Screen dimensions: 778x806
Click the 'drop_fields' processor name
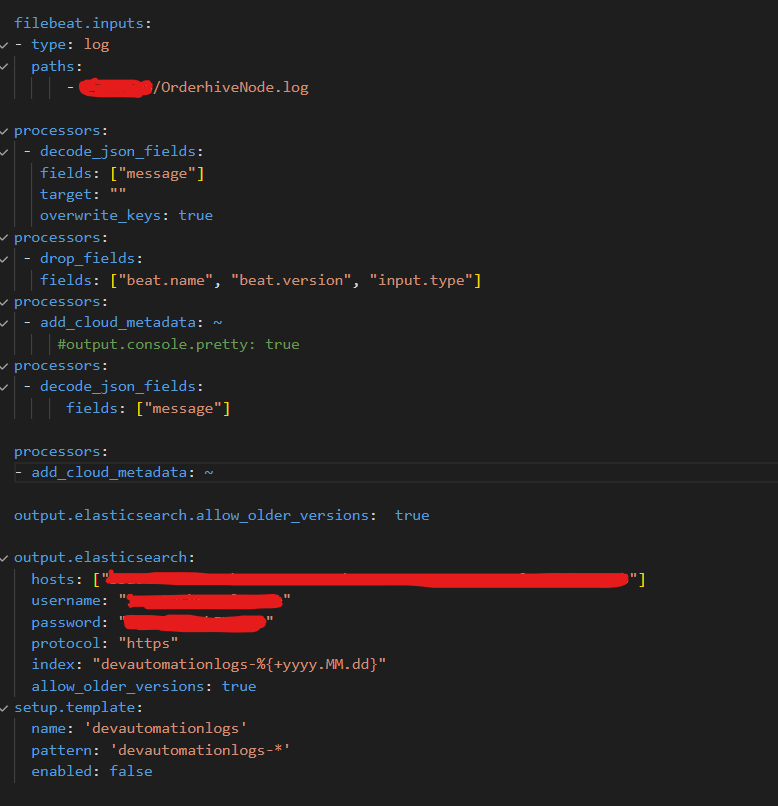pos(87,258)
